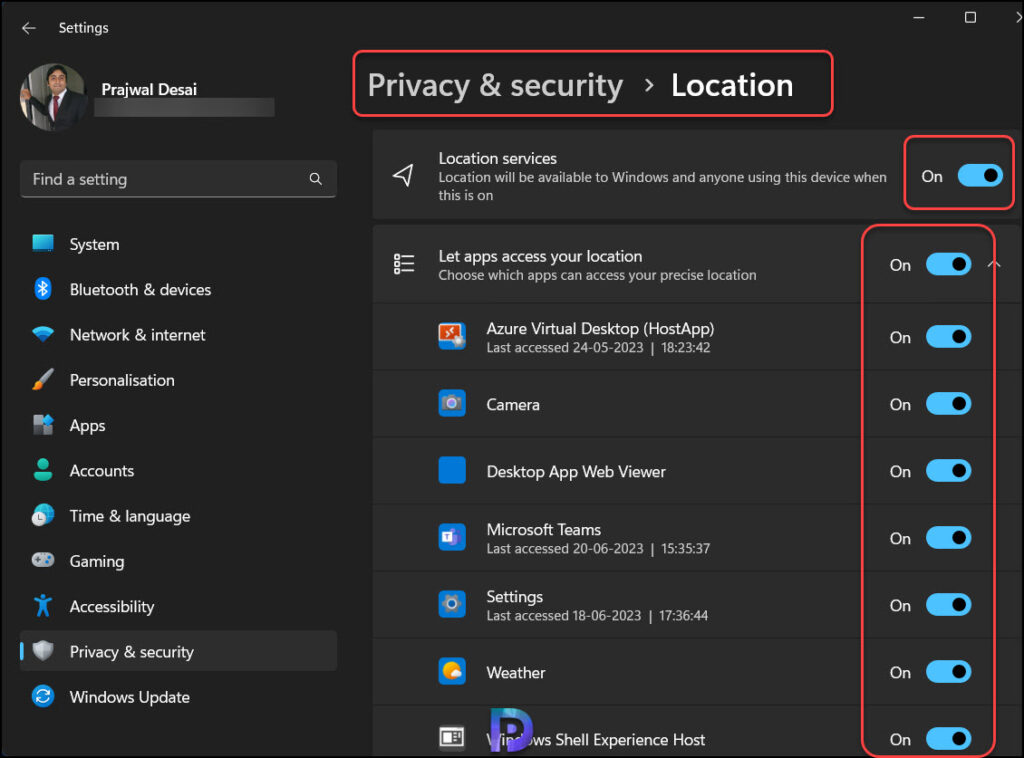Click Settings last accessed 18-06-2023 text
This screenshot has width=1024, height=758.
[x=597, y=616]
